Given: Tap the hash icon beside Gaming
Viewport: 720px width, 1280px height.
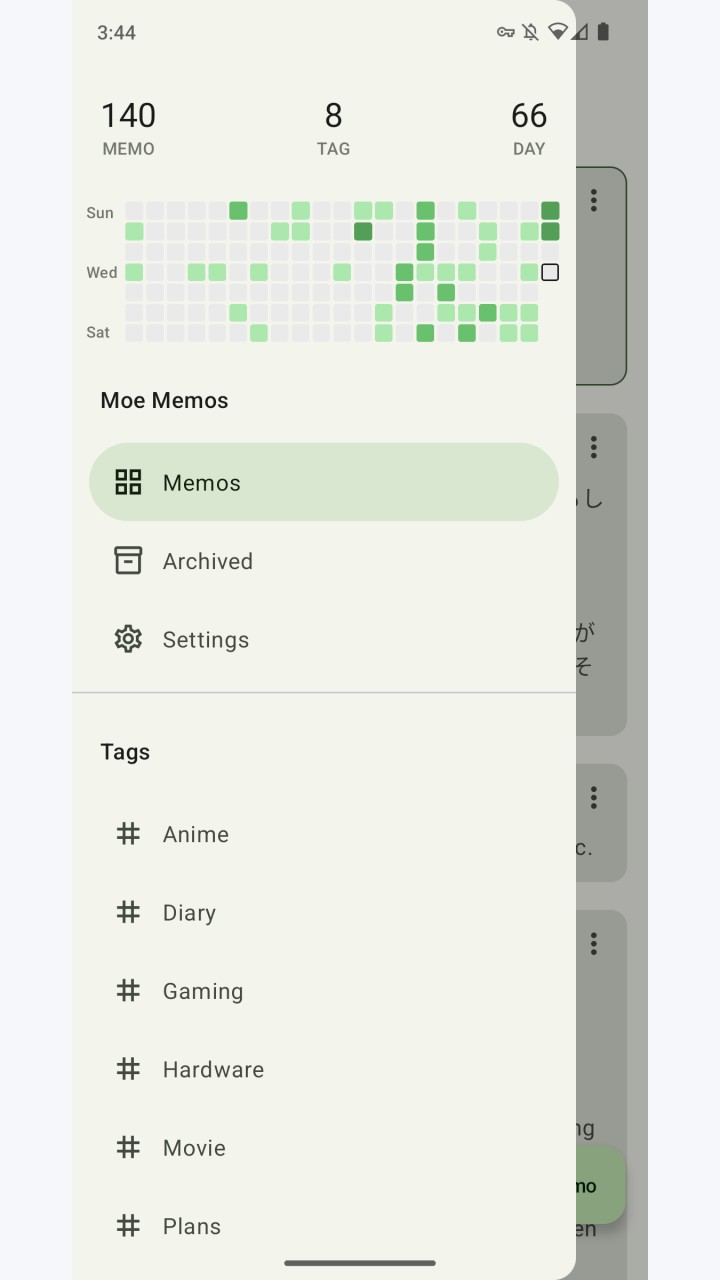Looking at the screenshot, I should (128, 990).
